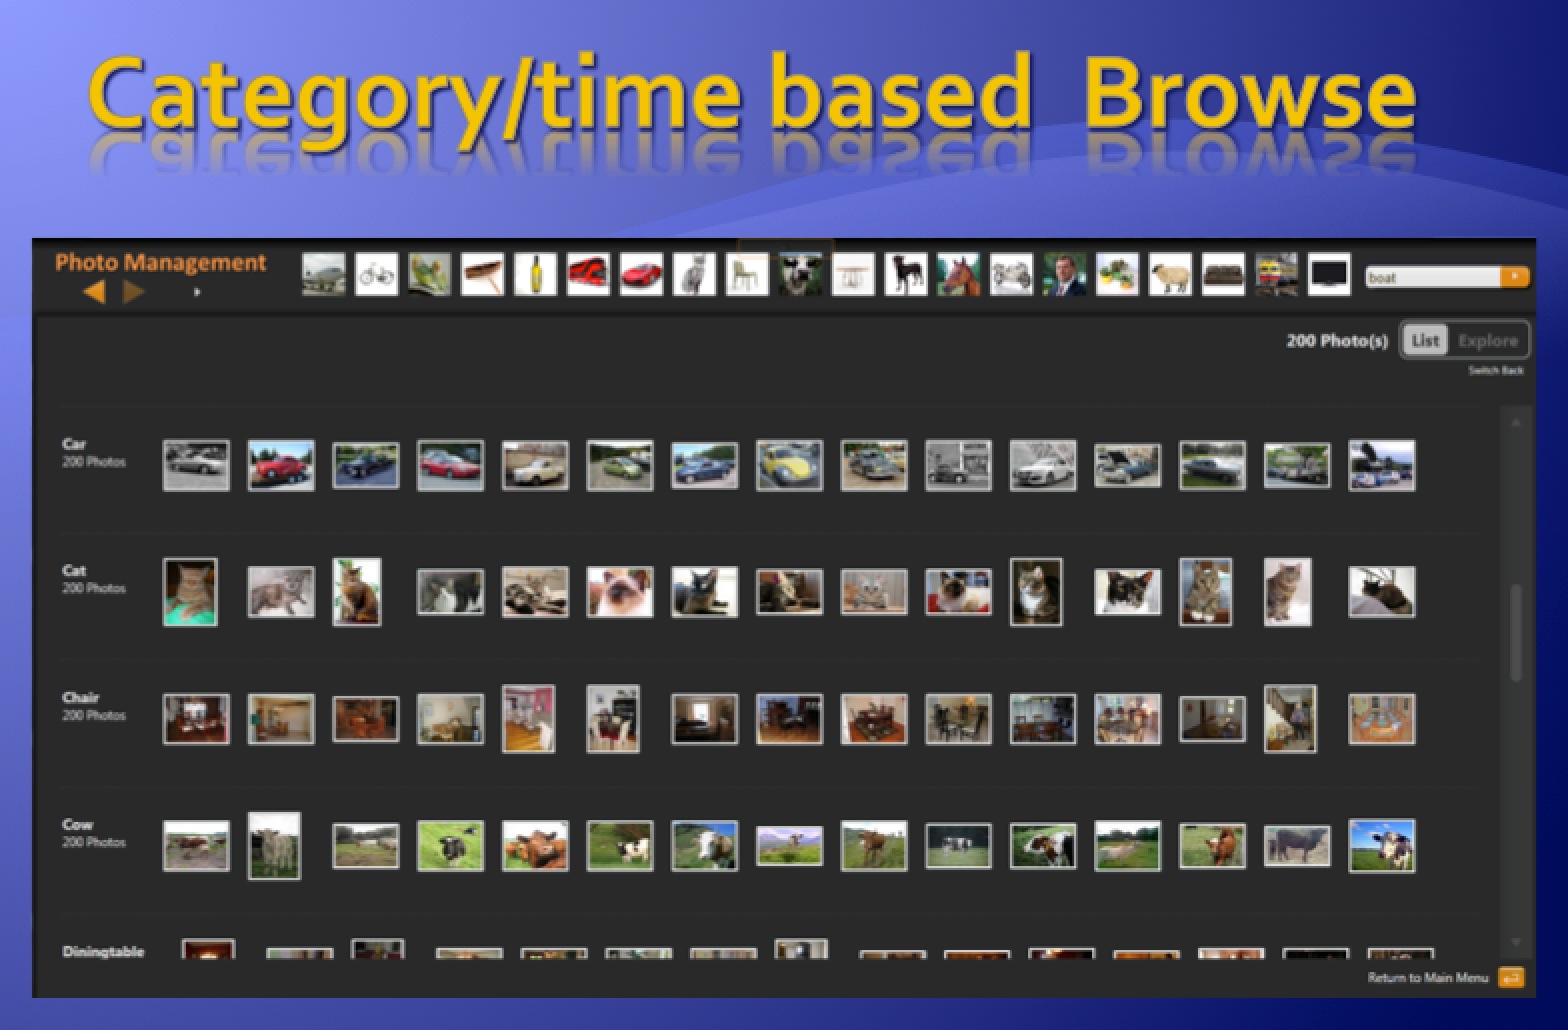
Task: Click Return to Main Menu text
Action: pyautogui.click(x=1428, y=978)
